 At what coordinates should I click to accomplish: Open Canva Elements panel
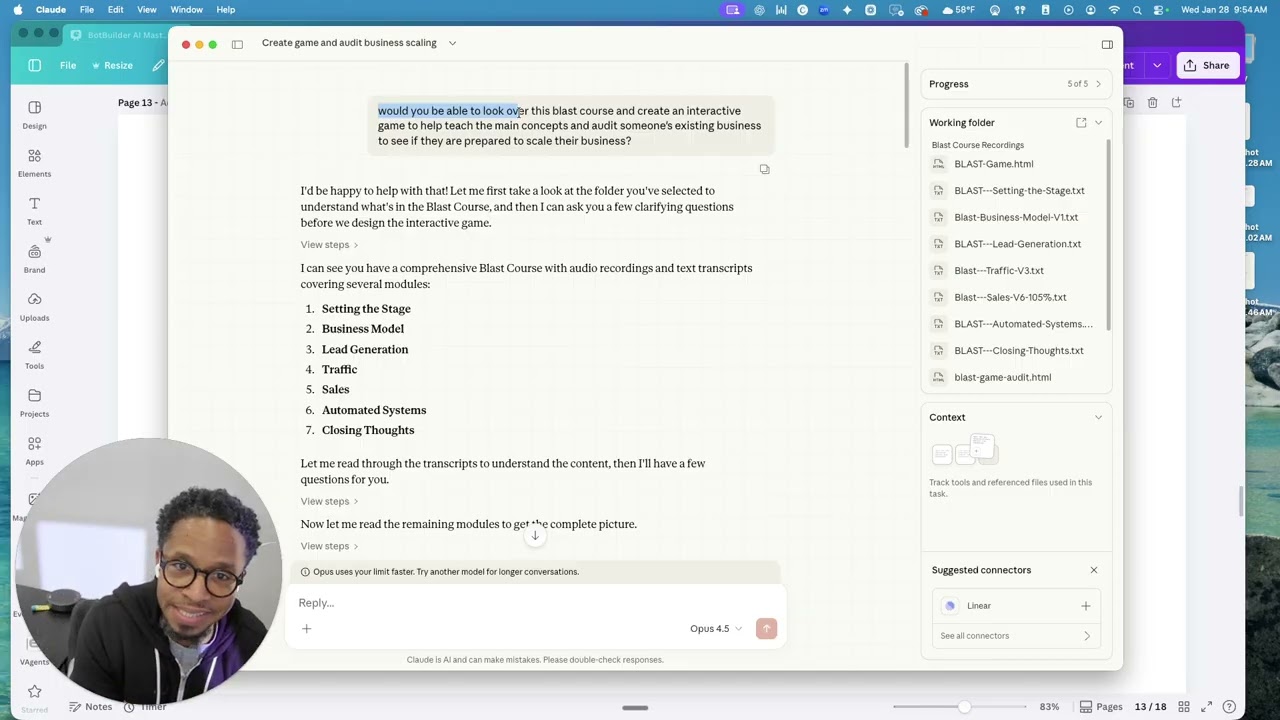34,162
